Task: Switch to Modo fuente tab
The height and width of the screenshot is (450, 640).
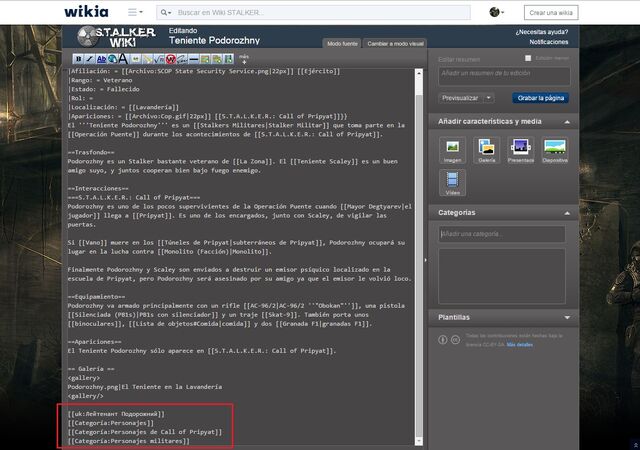Action: point(342,44)
